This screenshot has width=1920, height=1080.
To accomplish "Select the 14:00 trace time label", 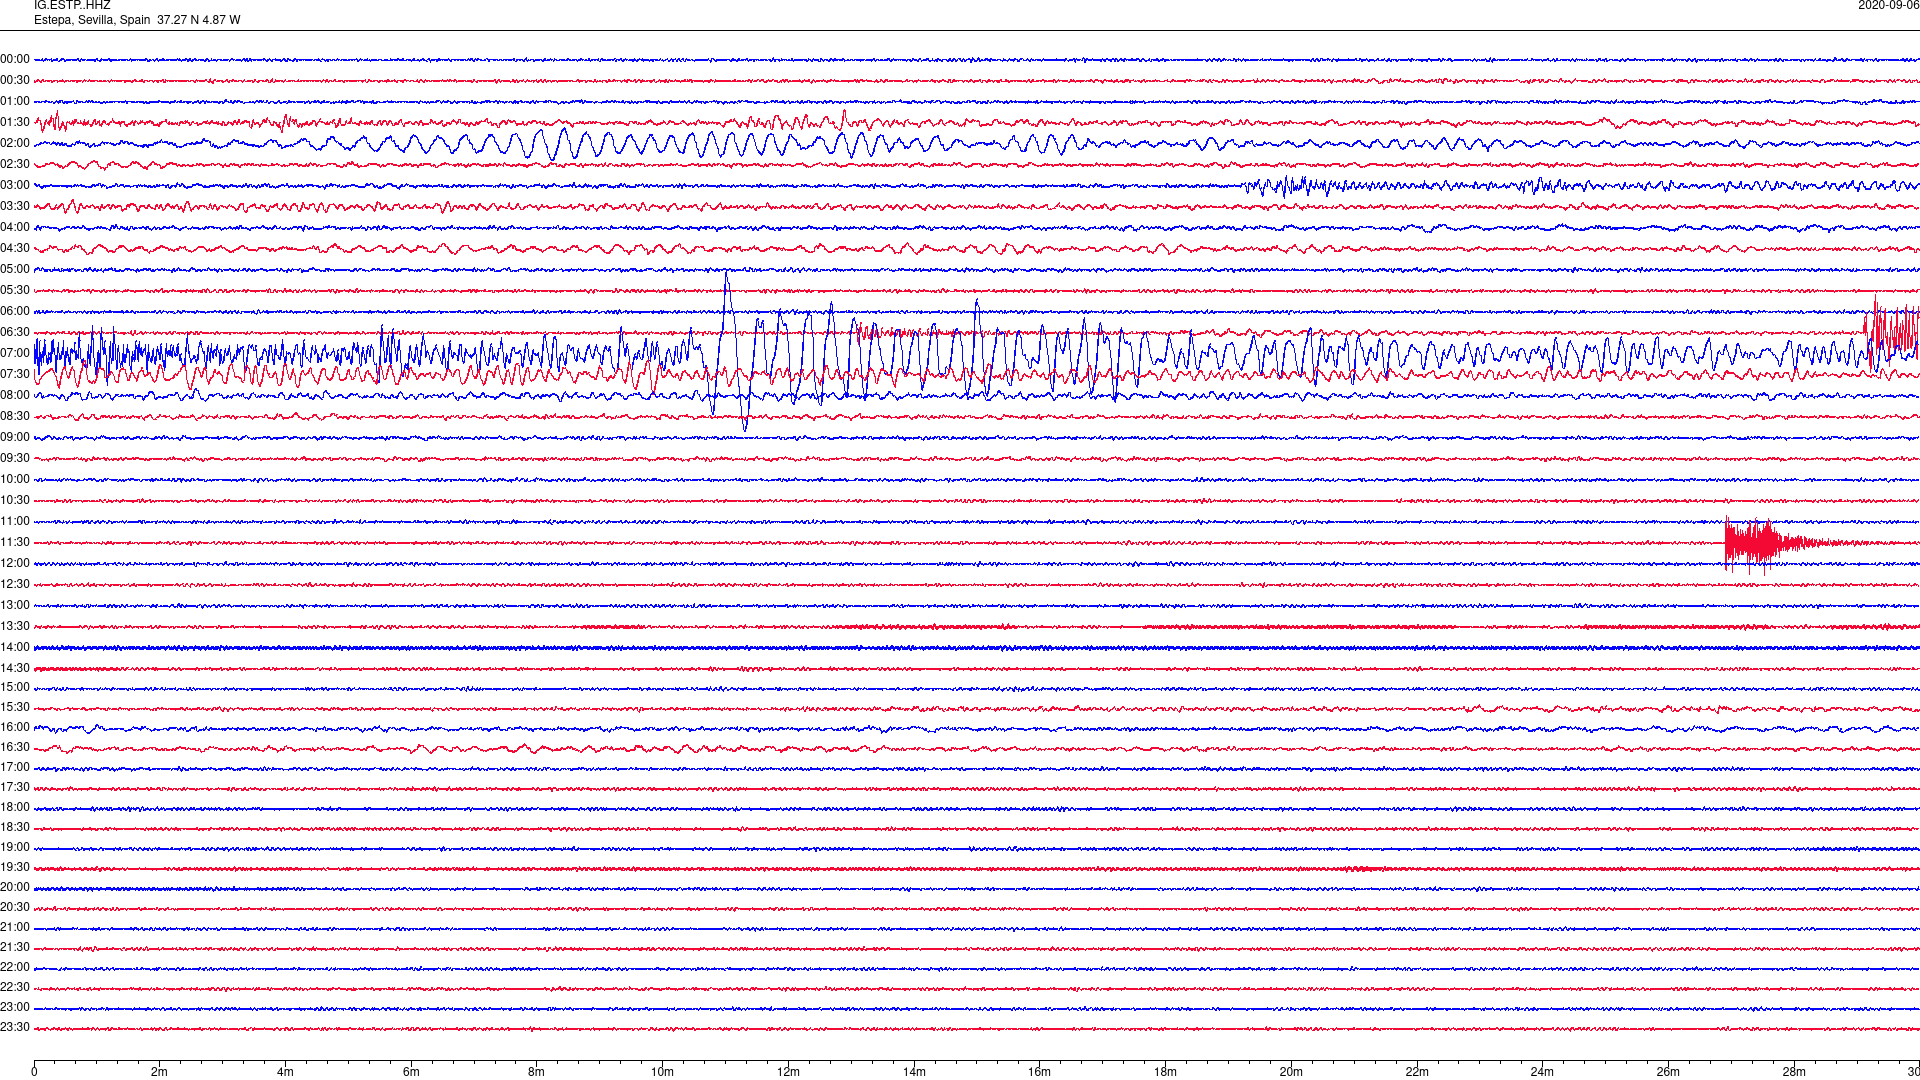I will (15, 648).
